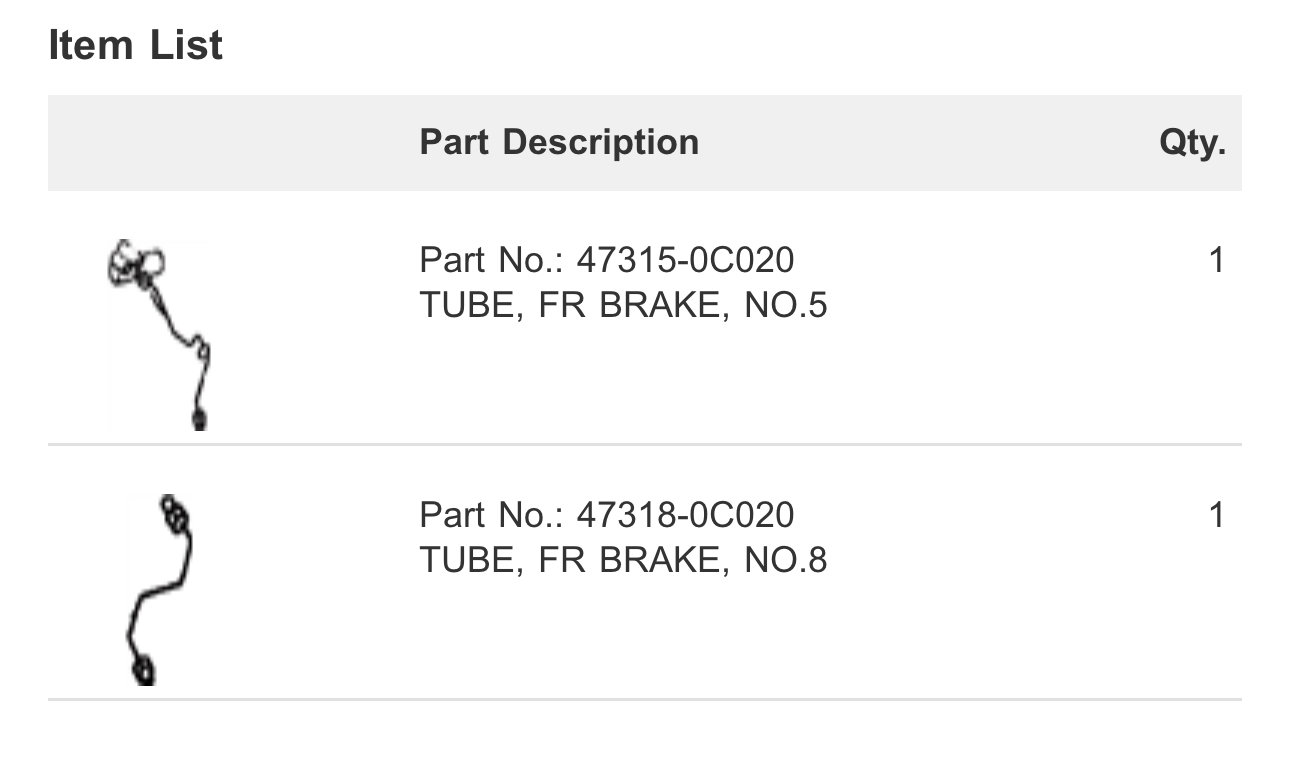1290x757 pixels.
Task: Click the bottom fitting of NO.5 tube drawing
Action: (198, 419)
